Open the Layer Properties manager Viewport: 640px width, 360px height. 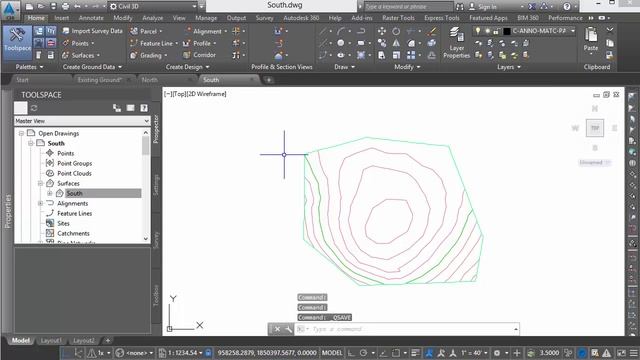[x=456, y=43]
